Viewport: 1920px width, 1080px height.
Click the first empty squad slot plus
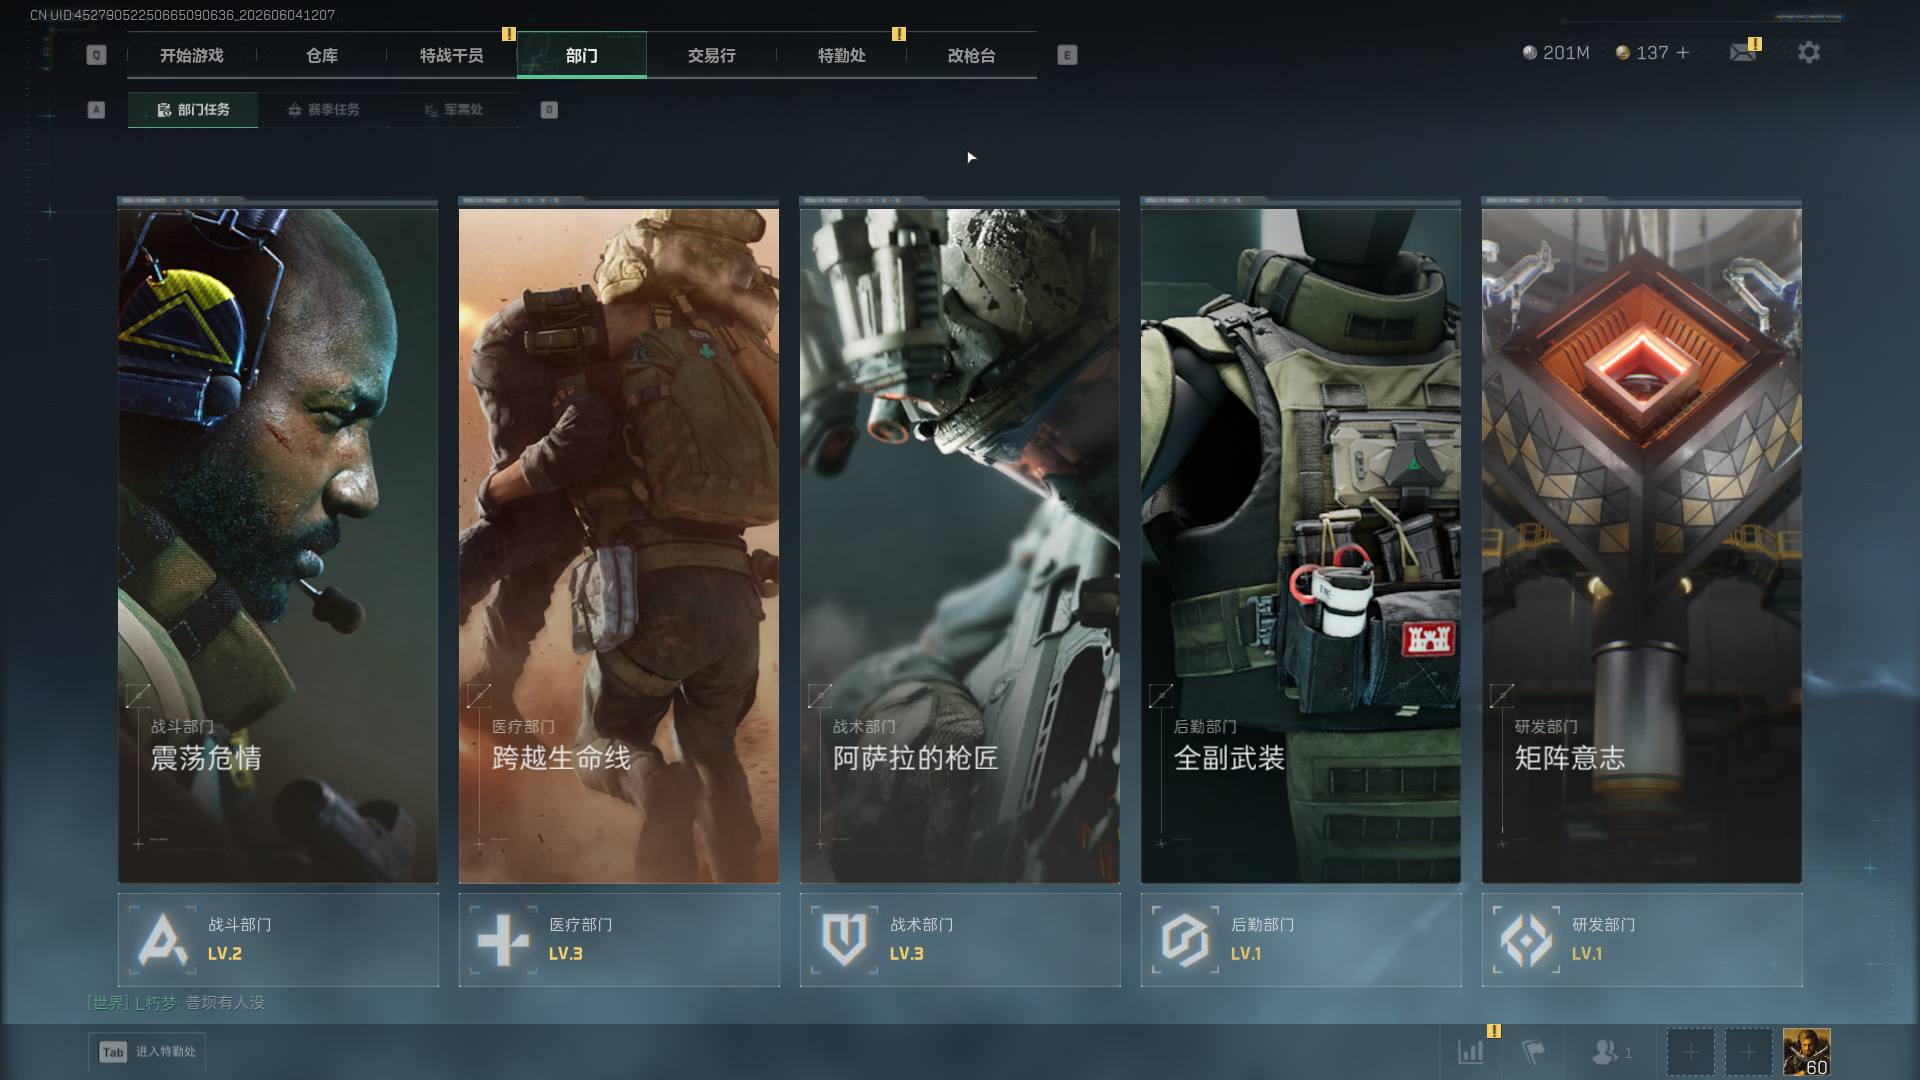[1690, 1052]
